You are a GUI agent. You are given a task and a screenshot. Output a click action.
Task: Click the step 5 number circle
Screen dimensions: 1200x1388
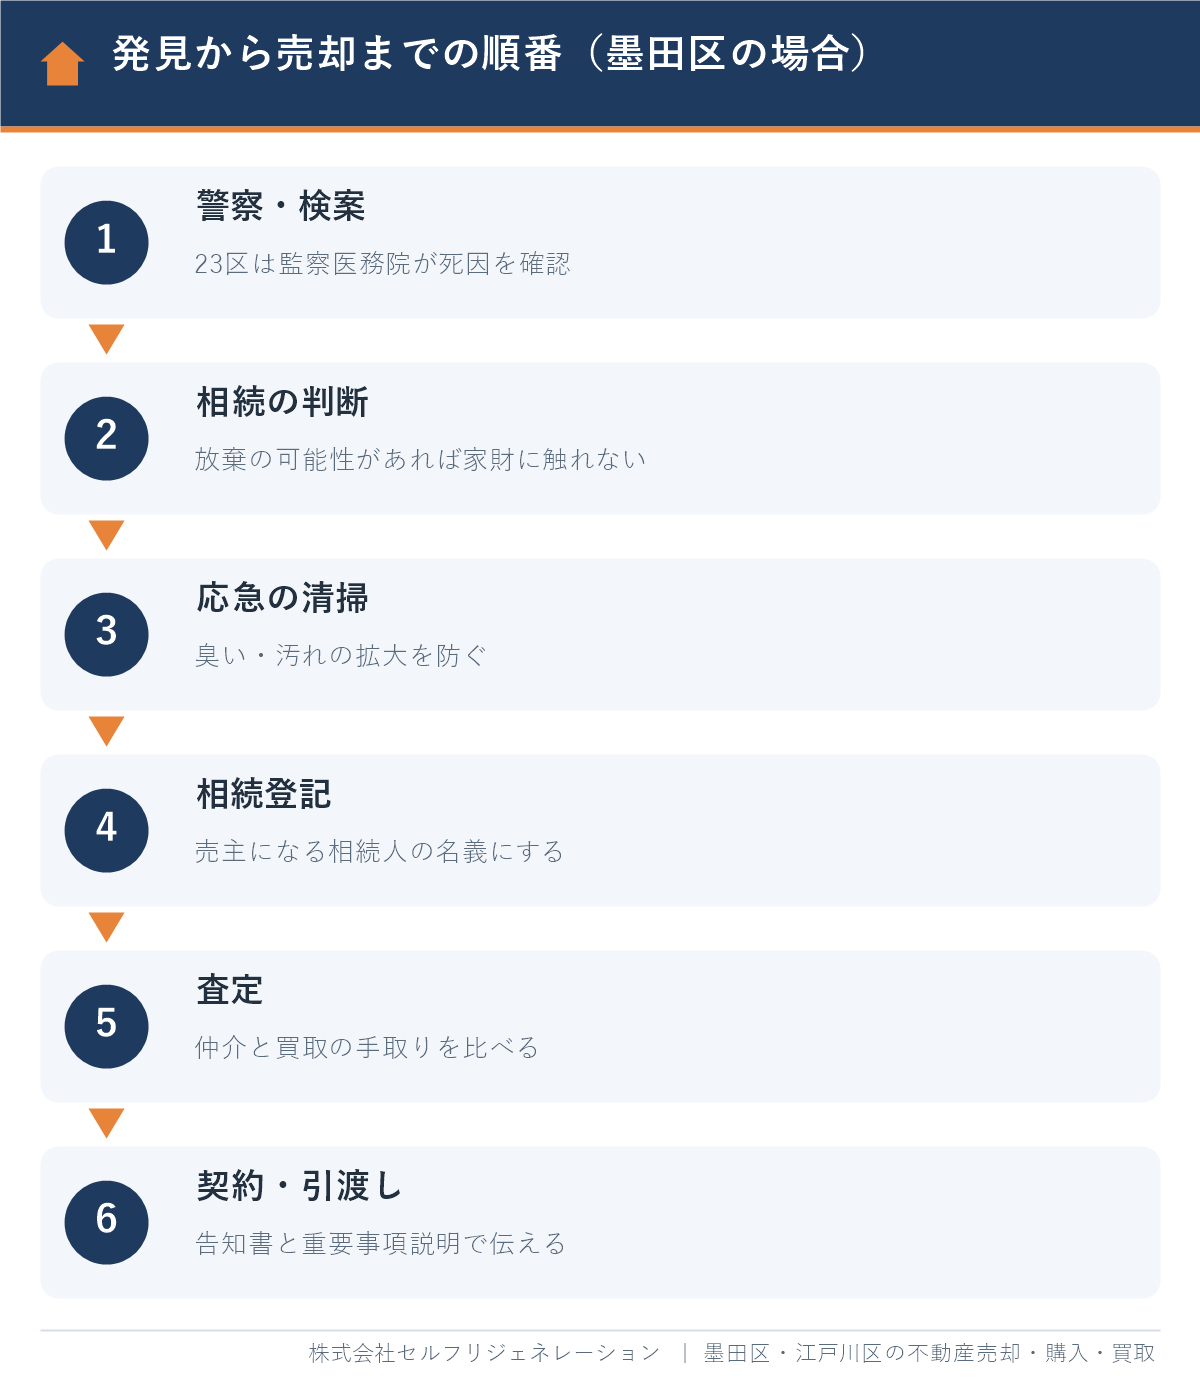106,1026
